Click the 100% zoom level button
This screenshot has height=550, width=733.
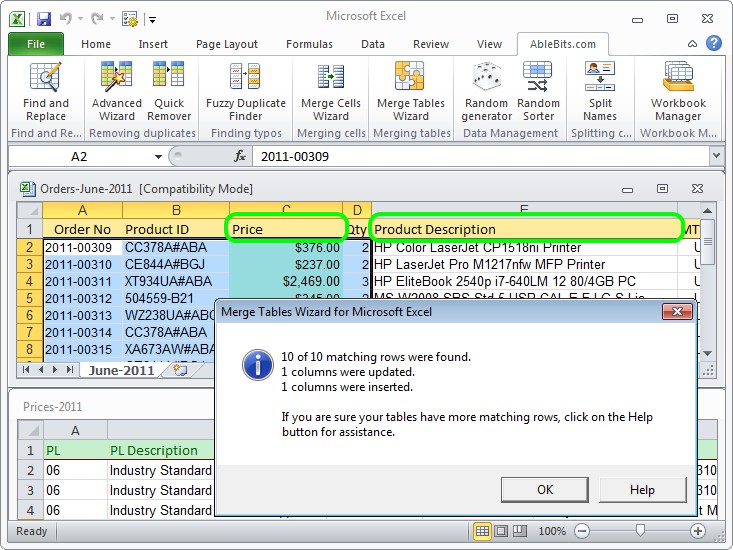(x=552, y=531)
